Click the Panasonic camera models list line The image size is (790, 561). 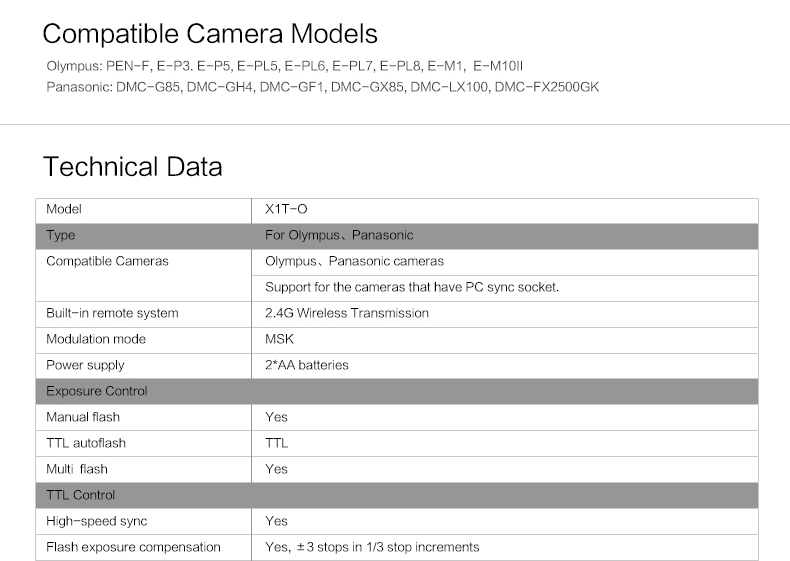(323, 86)
